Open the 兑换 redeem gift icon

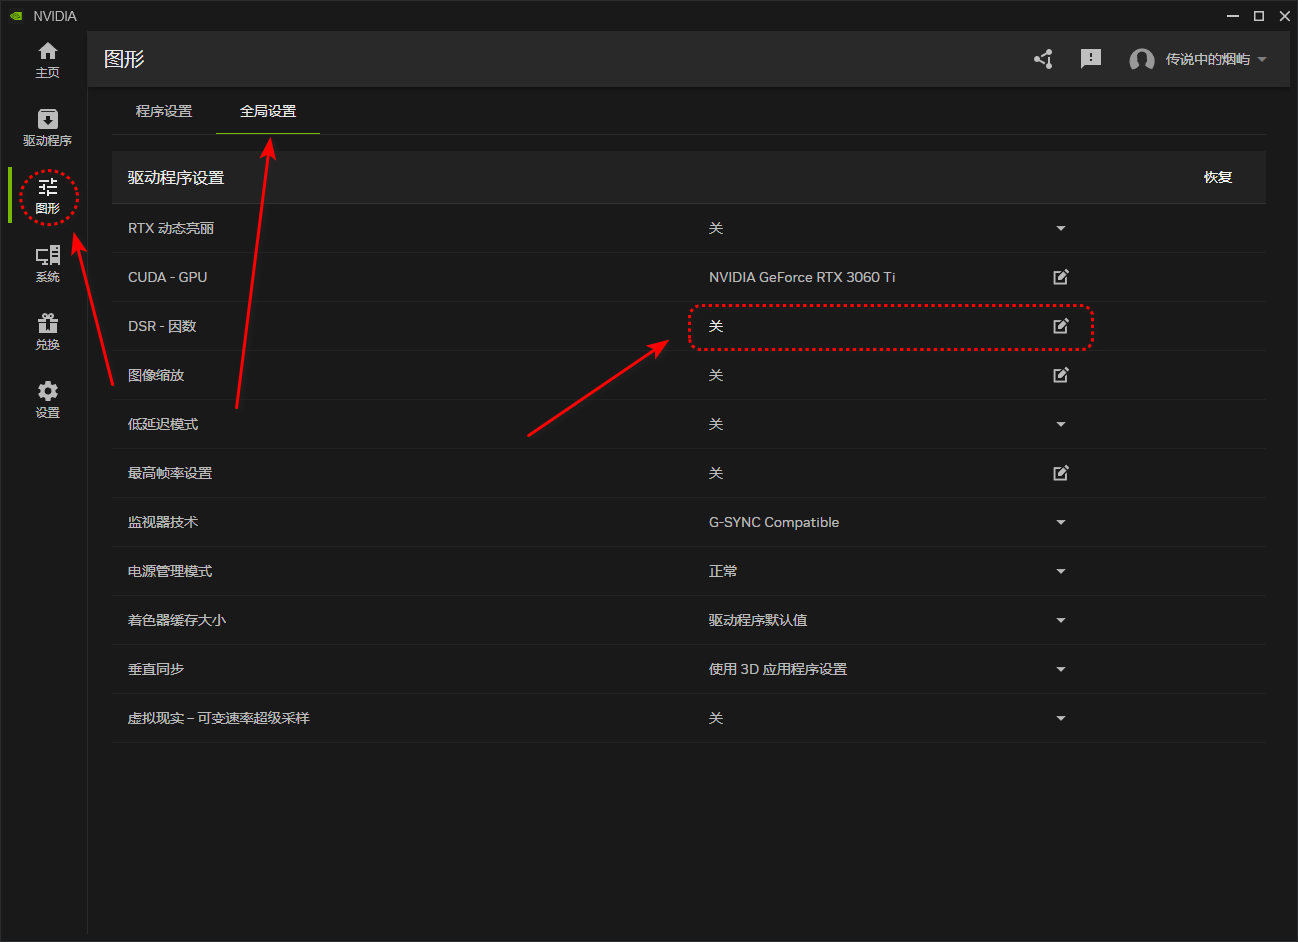pos(47,332)
